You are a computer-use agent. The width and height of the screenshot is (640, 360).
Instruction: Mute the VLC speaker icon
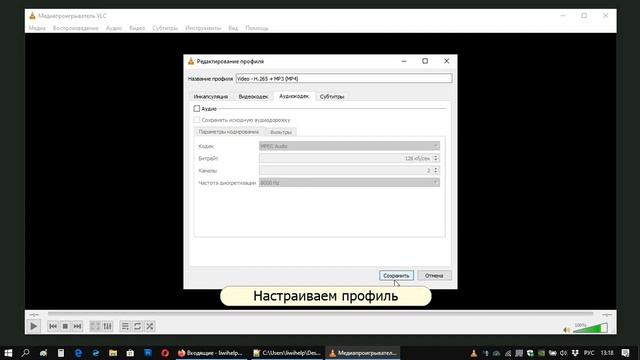(567, 329)
